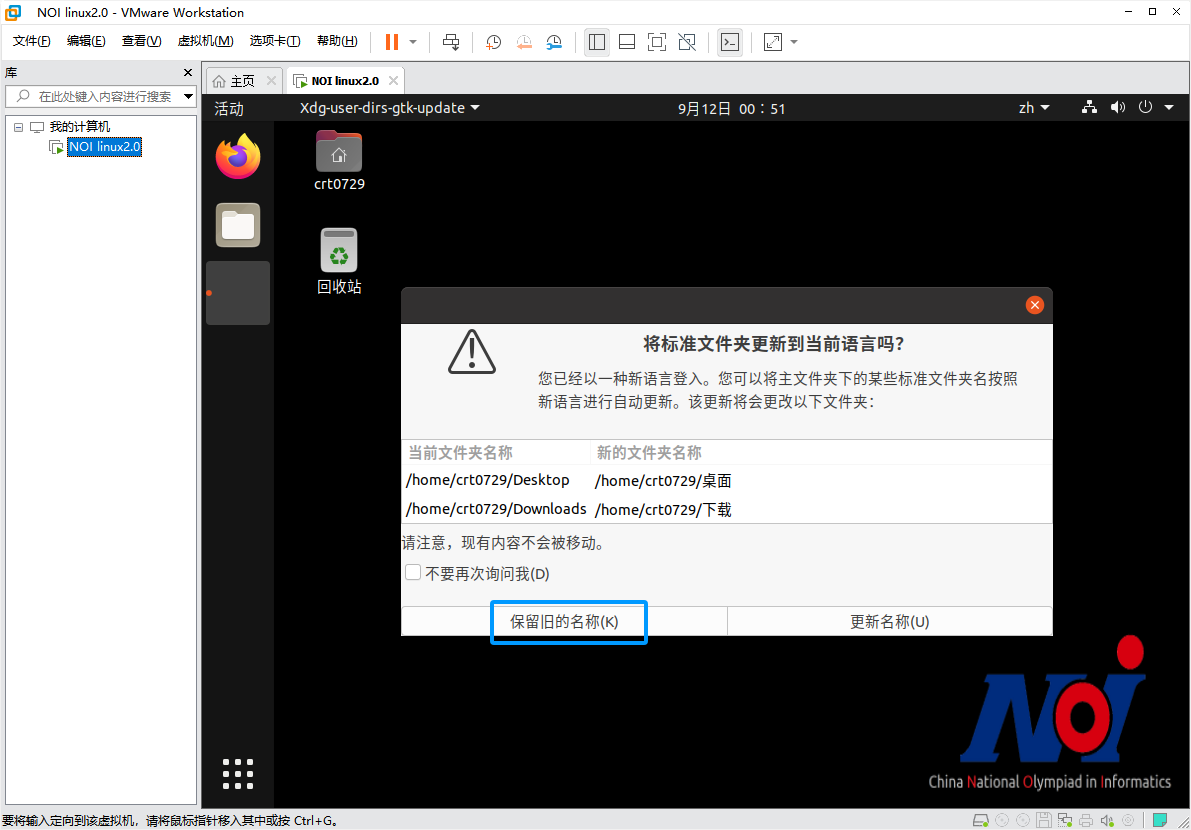The width and height of the screenshot is (1191, 830).
Task: Launch Firefox from the Ubuntu dock
Action: click(x=238, y=156)
